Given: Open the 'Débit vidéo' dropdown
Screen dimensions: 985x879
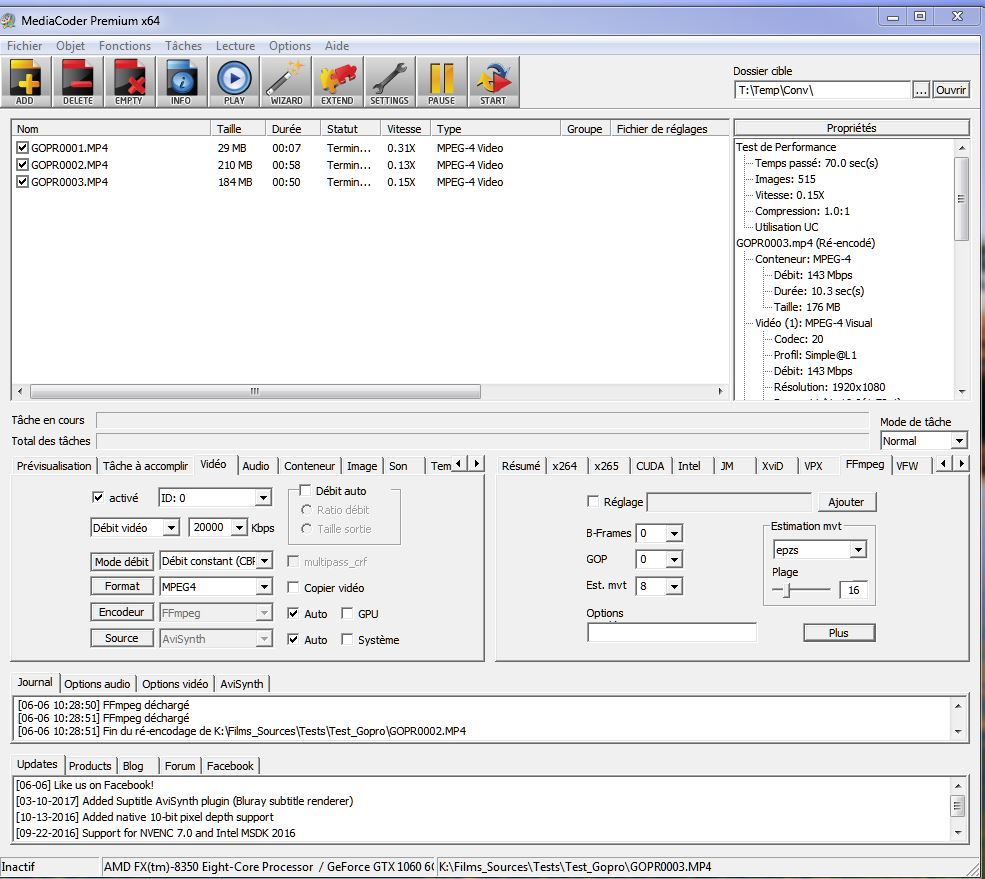Looking at the screenshot, I should 171,528.
